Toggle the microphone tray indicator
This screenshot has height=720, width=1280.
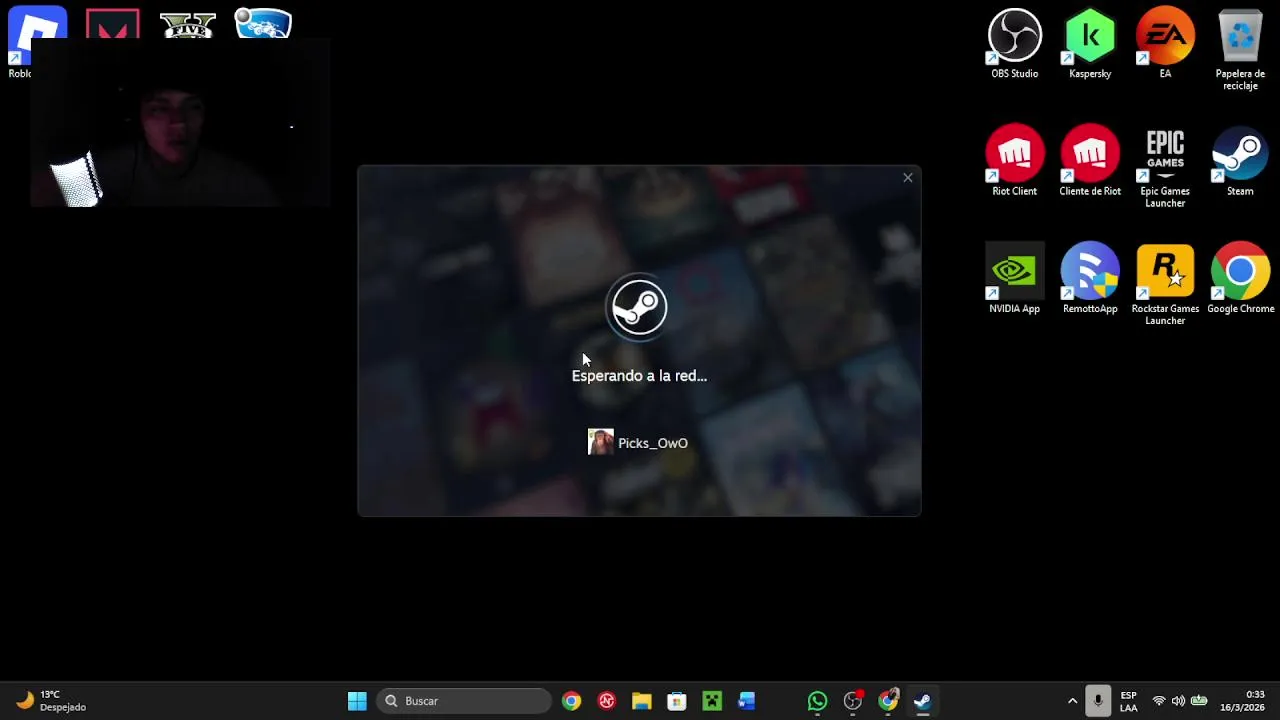coord(1098,701)
